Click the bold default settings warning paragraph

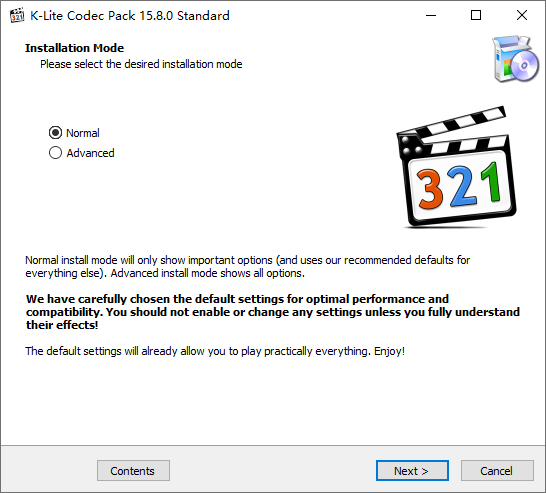273,312
